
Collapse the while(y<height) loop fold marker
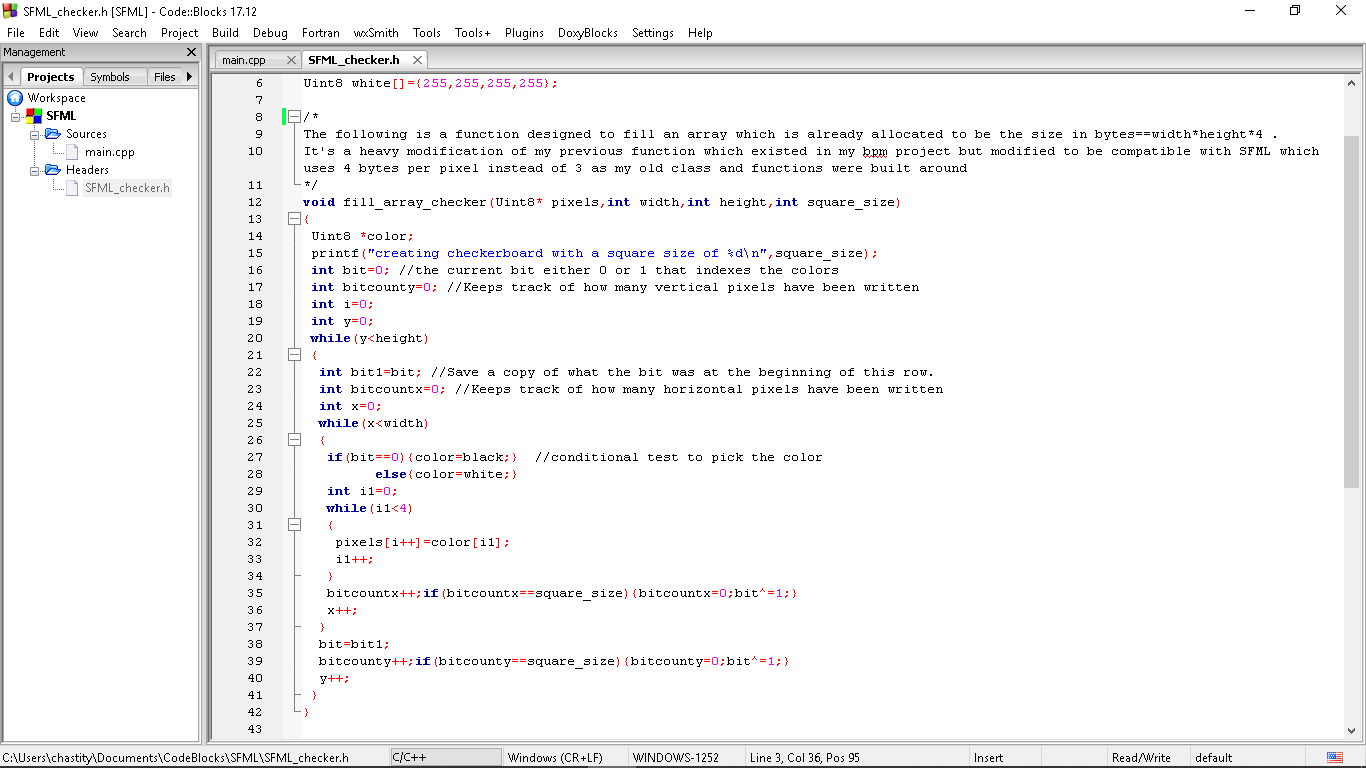294,354
